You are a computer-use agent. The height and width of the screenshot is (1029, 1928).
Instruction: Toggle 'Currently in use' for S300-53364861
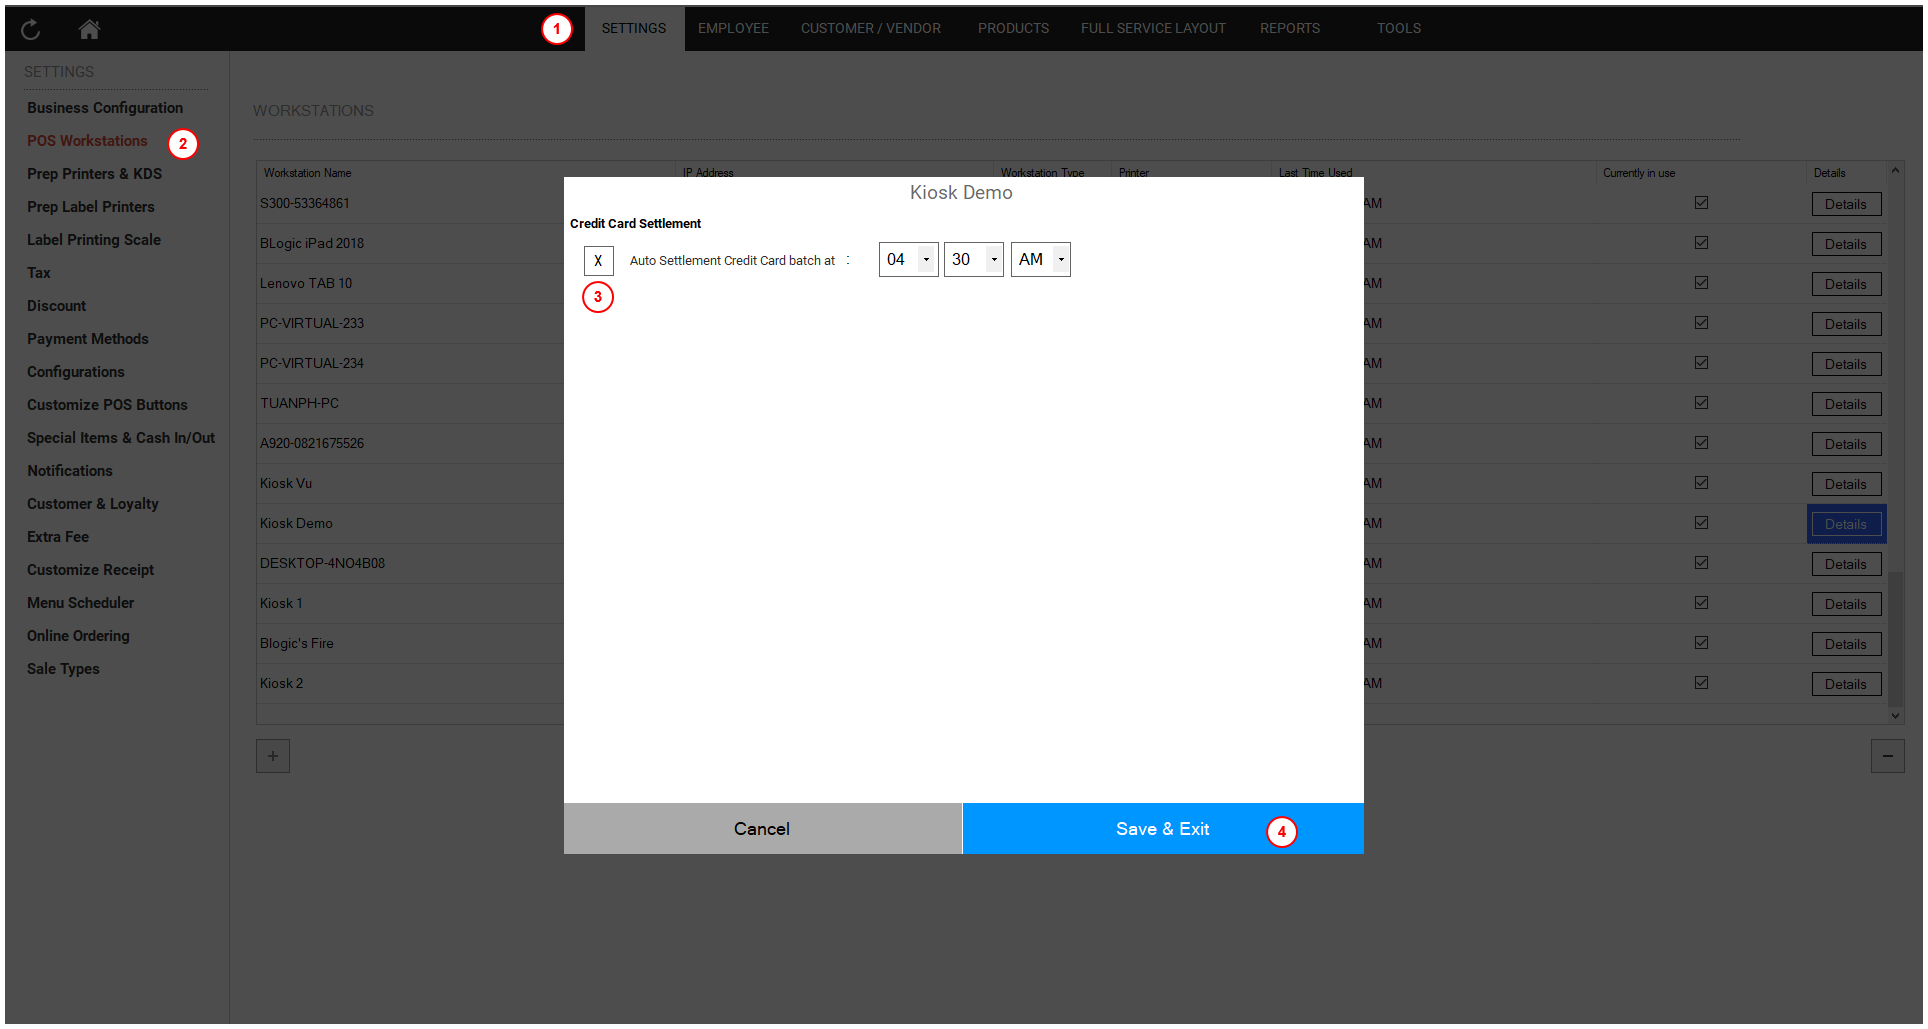click(x=1701, y=203)
